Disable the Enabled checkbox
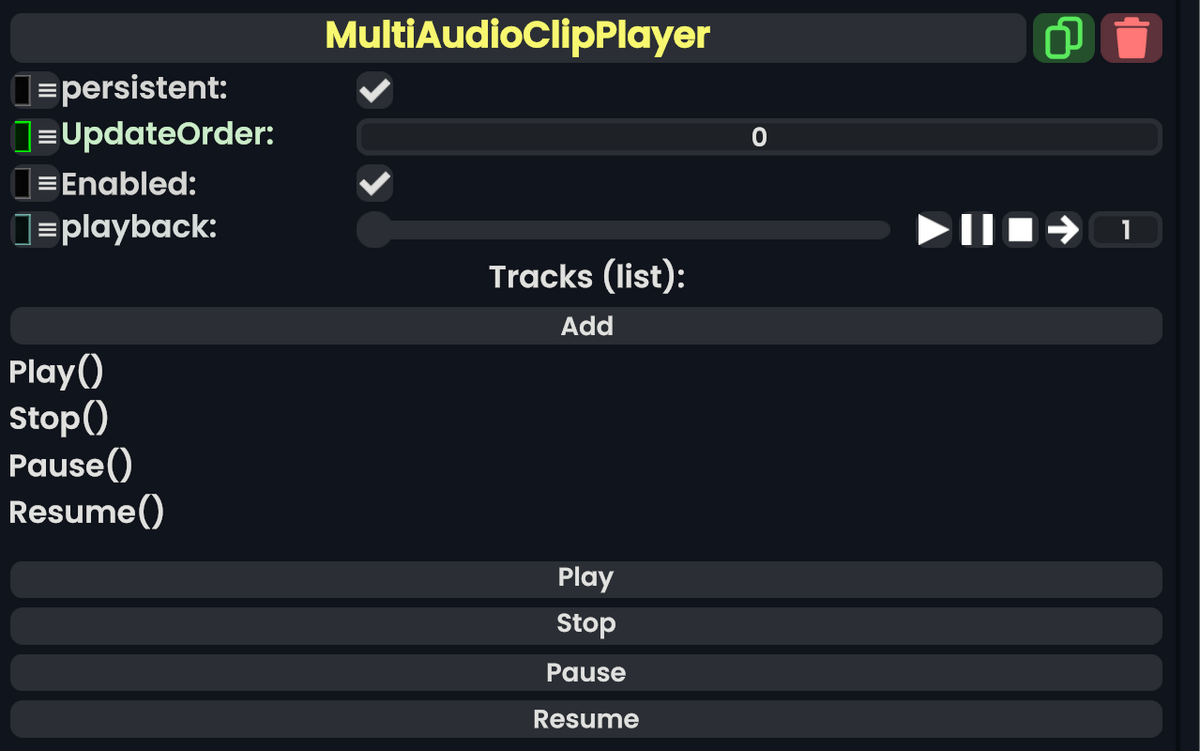The height and width of the screenshot is (751, 1200). (374, 183)
